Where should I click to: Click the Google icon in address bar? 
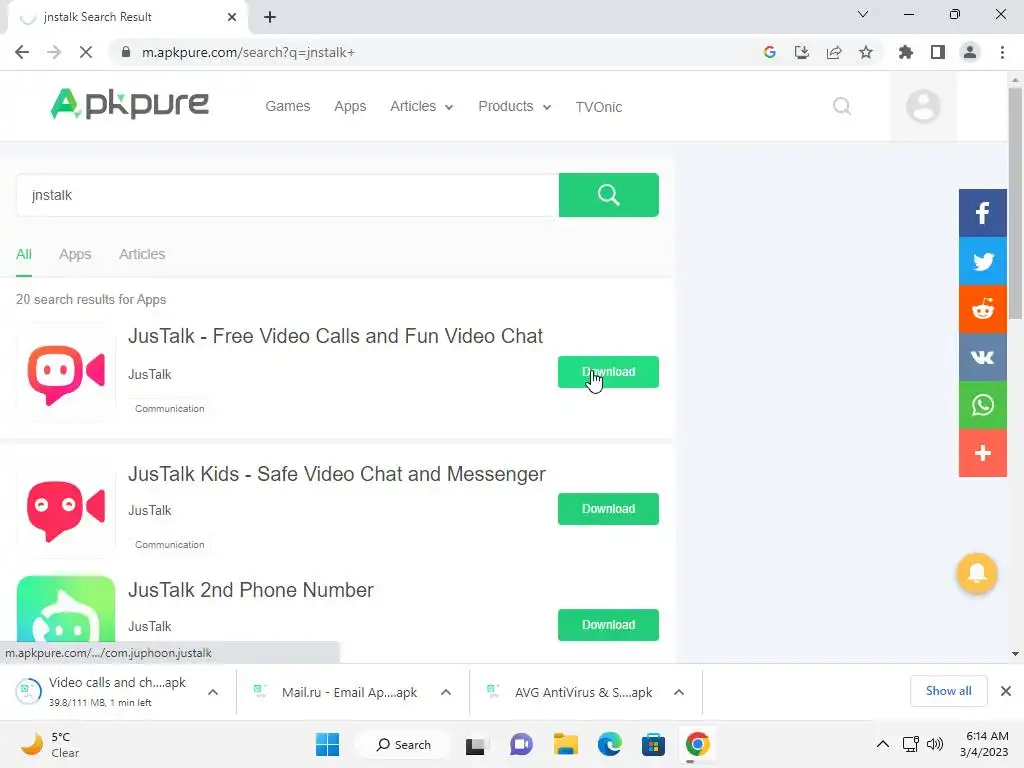(x=769, y=52)
